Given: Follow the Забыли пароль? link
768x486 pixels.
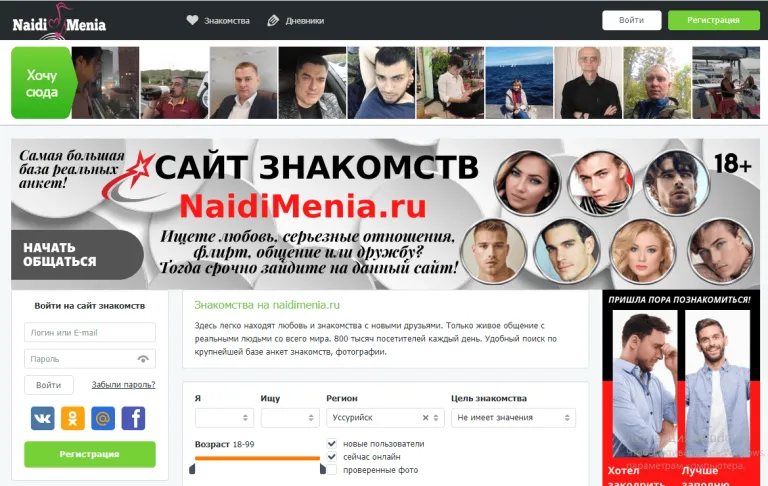Looking at the screenshot, I should pyautogui.click(x=123, y=385).
